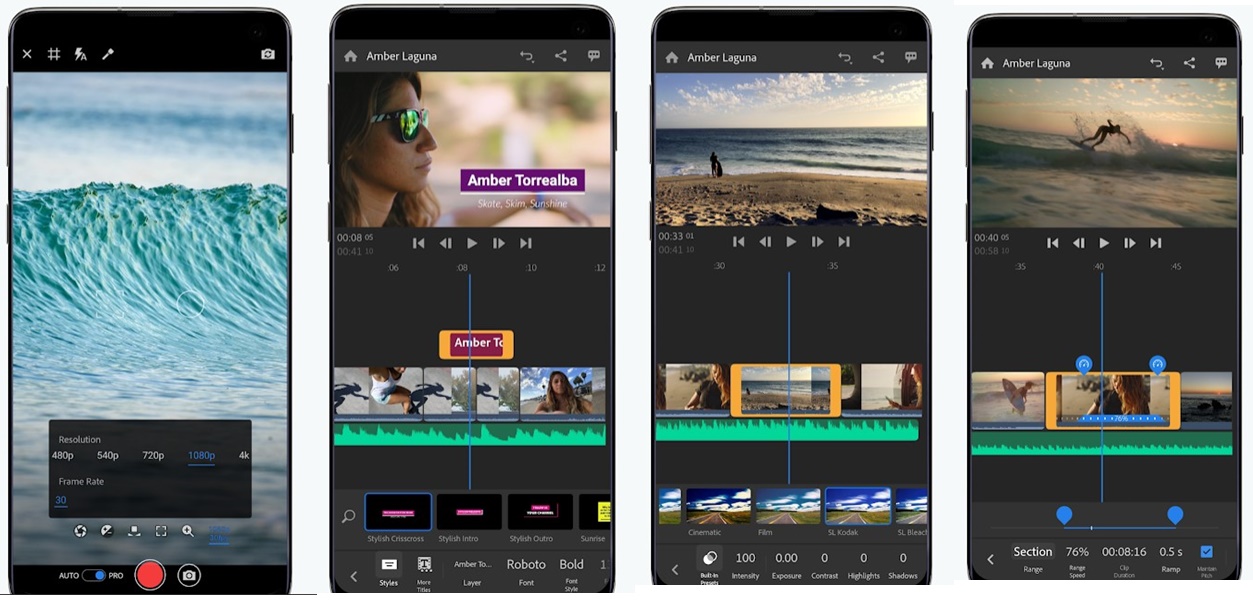Tap the right speed range slider handle
1253x600 pixels.
(x=1175, y=516)
